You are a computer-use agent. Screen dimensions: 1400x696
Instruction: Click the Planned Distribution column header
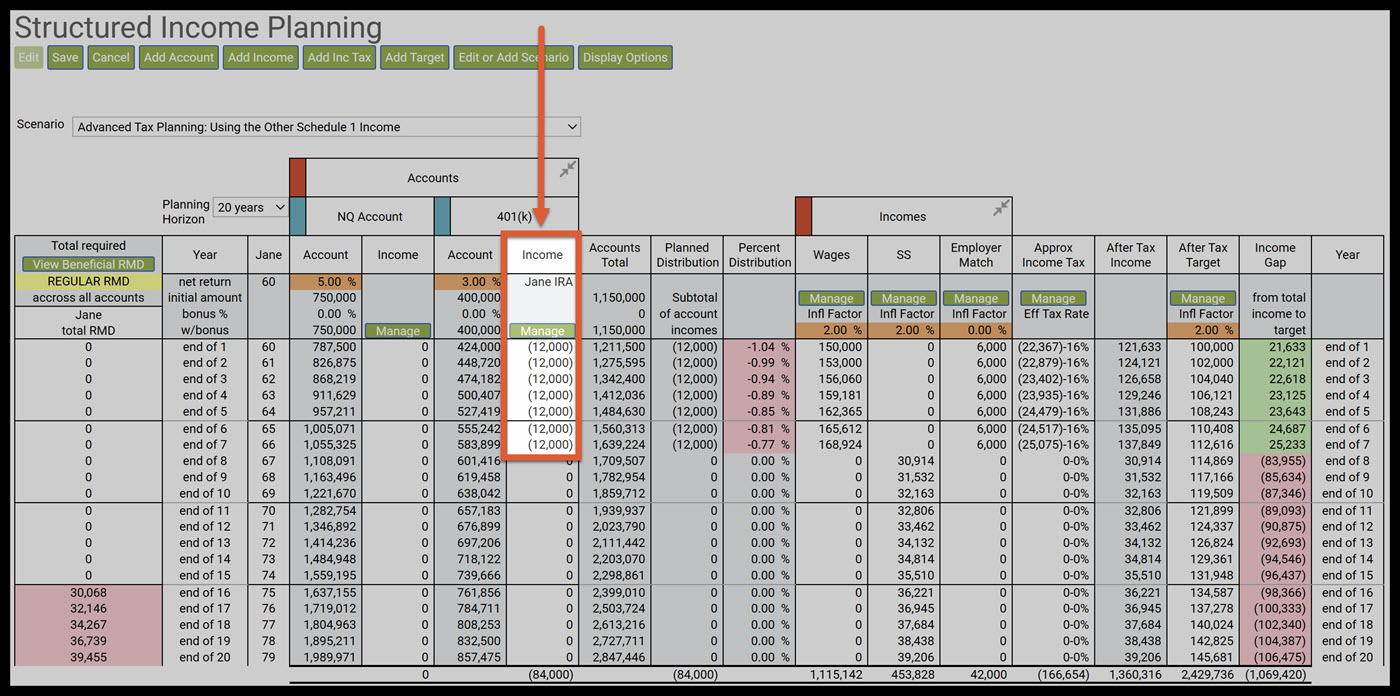pos(687,255)
